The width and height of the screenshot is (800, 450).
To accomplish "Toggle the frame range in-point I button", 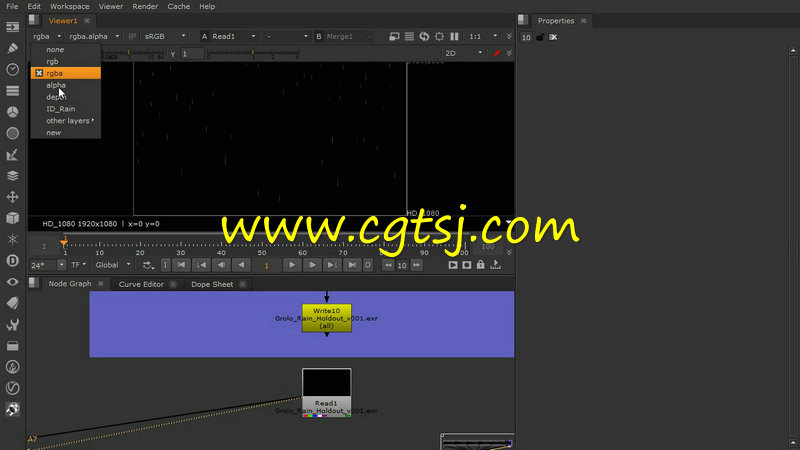I will [165, 265].
